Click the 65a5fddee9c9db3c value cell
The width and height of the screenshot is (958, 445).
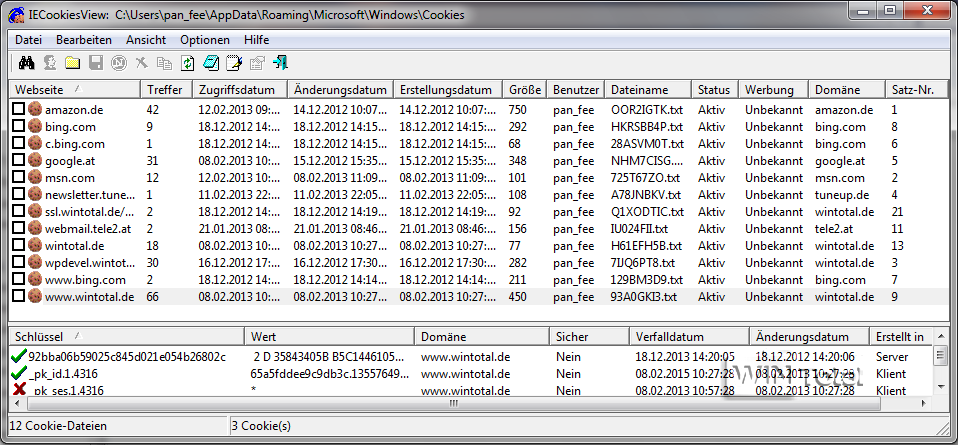[329, 373]
